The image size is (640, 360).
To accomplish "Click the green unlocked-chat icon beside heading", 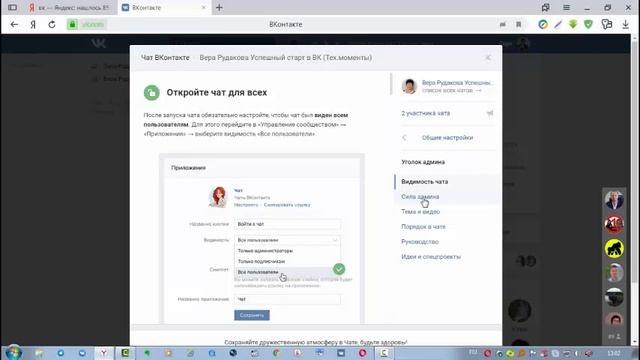I will pos(151,93).
